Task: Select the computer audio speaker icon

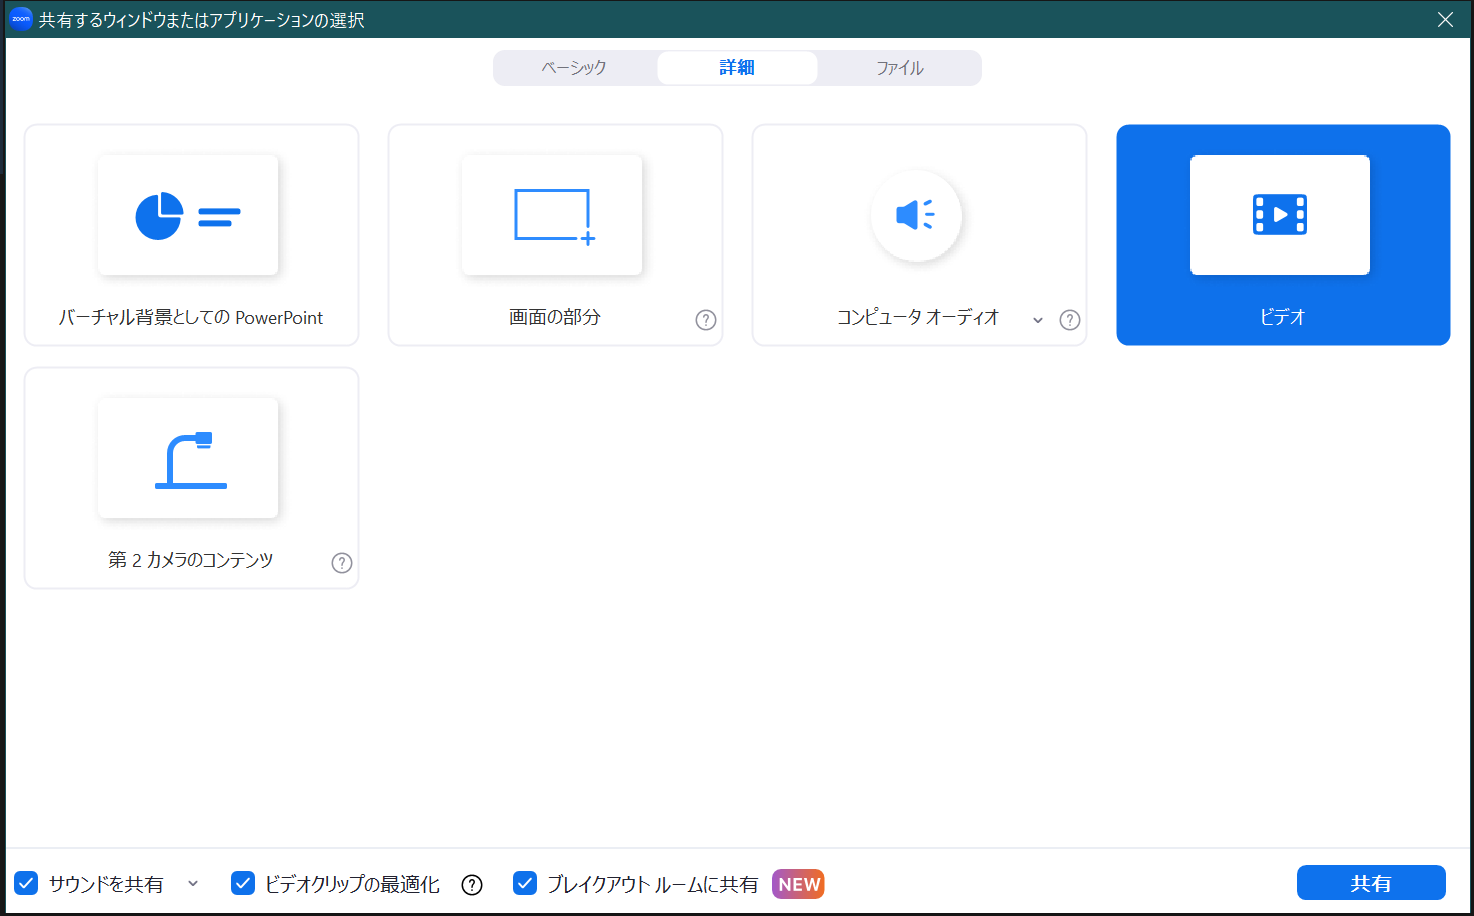Action: pyautogui.click(x=916, y=215)
